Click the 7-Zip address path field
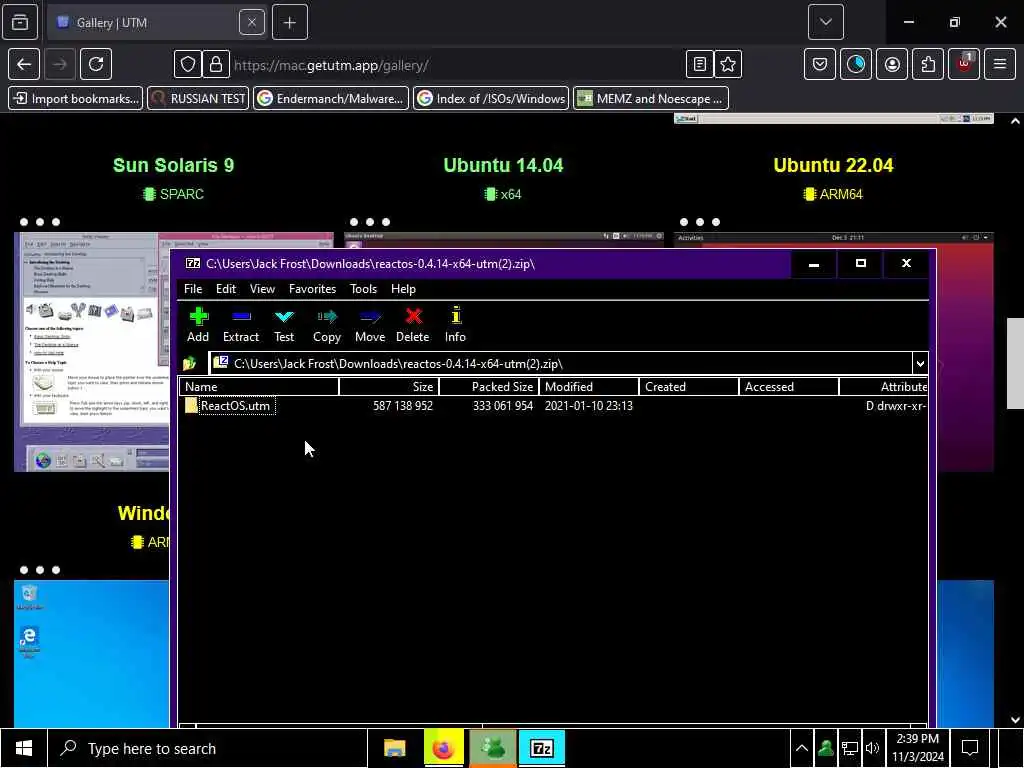Screen dimensions: 1024x768 [x=562, y=364]
